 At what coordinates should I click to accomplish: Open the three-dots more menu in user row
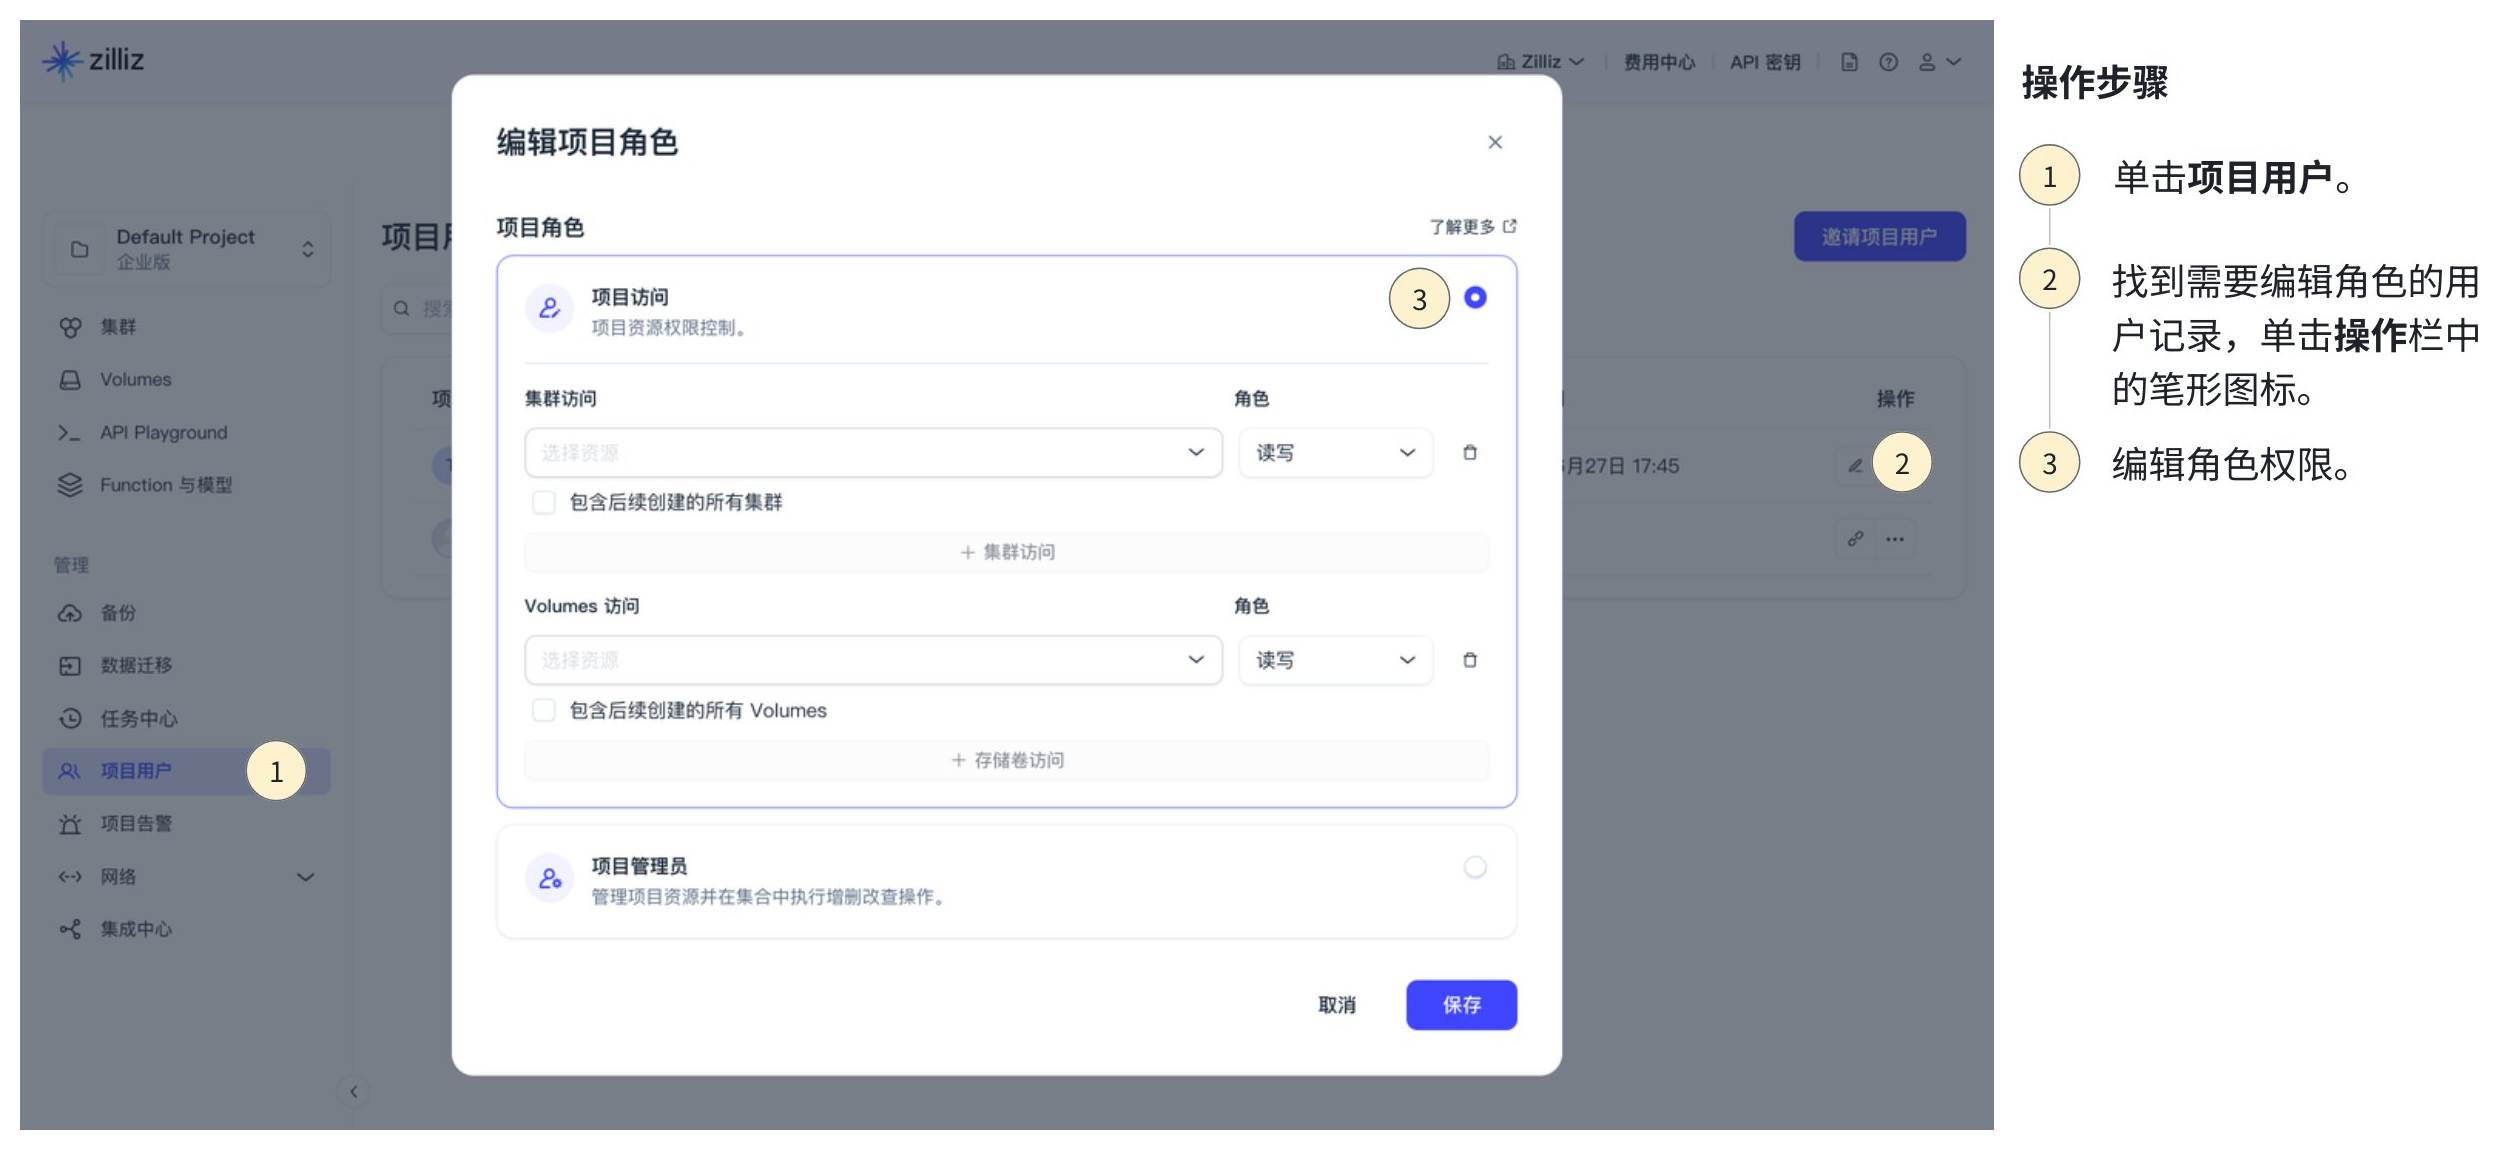coord(1894,538)
